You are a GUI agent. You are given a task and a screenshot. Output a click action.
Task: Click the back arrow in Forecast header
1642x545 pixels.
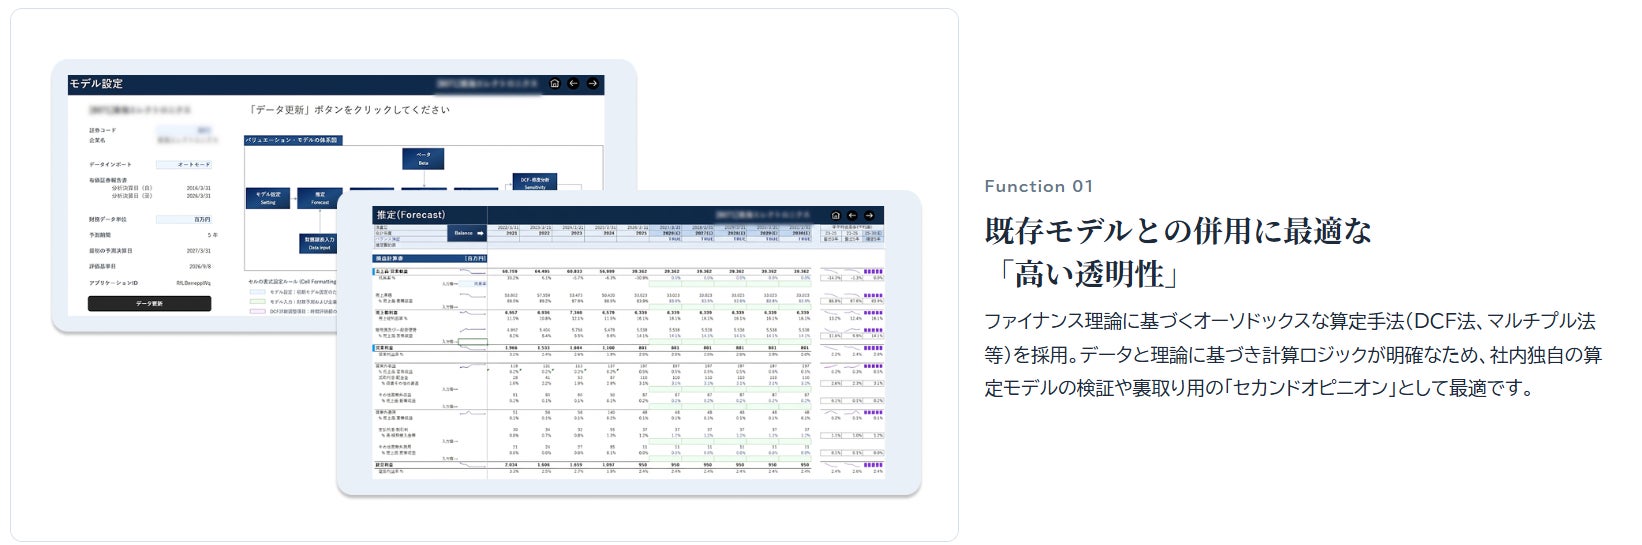852,215
